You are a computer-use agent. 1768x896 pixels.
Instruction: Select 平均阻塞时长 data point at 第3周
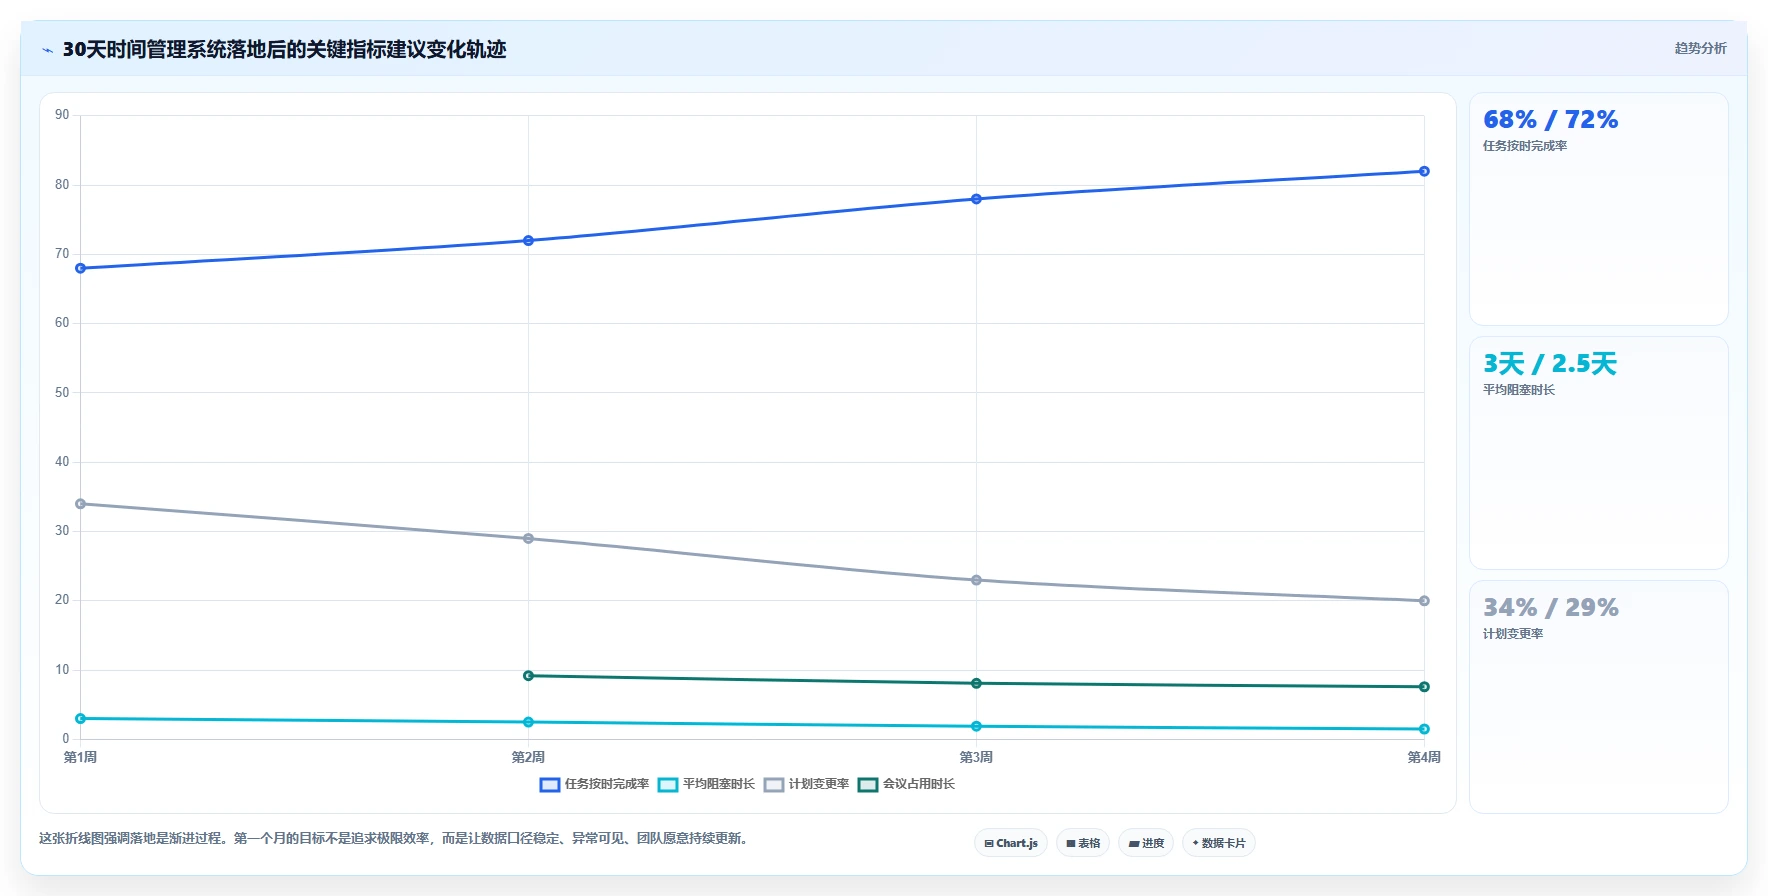pyautogui.click(x=977, y=726)
